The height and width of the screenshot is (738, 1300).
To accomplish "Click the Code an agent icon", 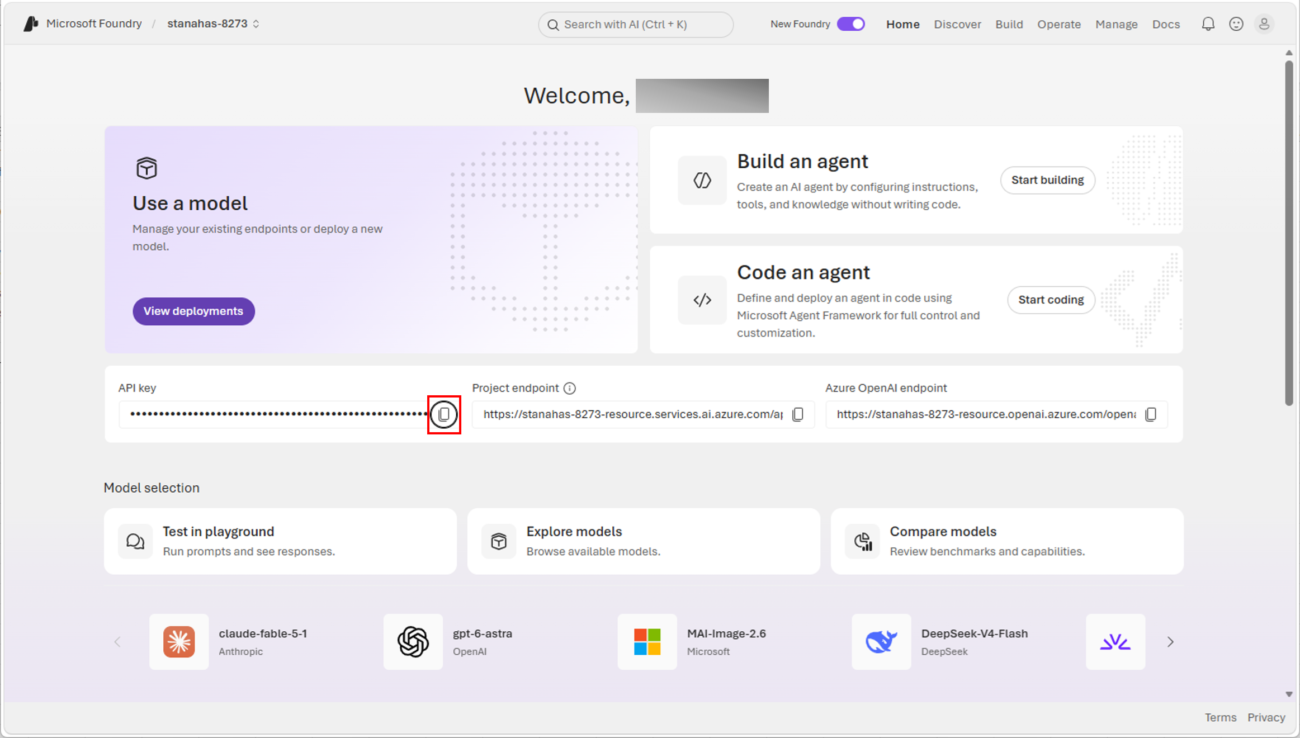I will pos(702,300).
